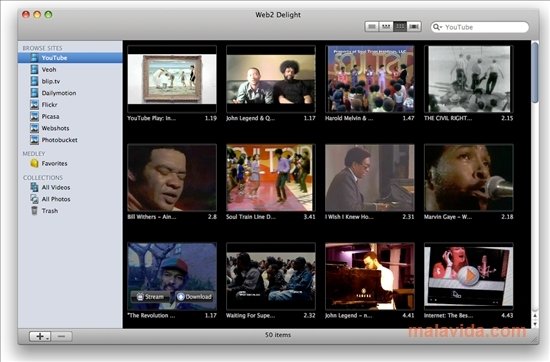Click the minus remove button
The image size is (550, 362).
click(61, 336)
